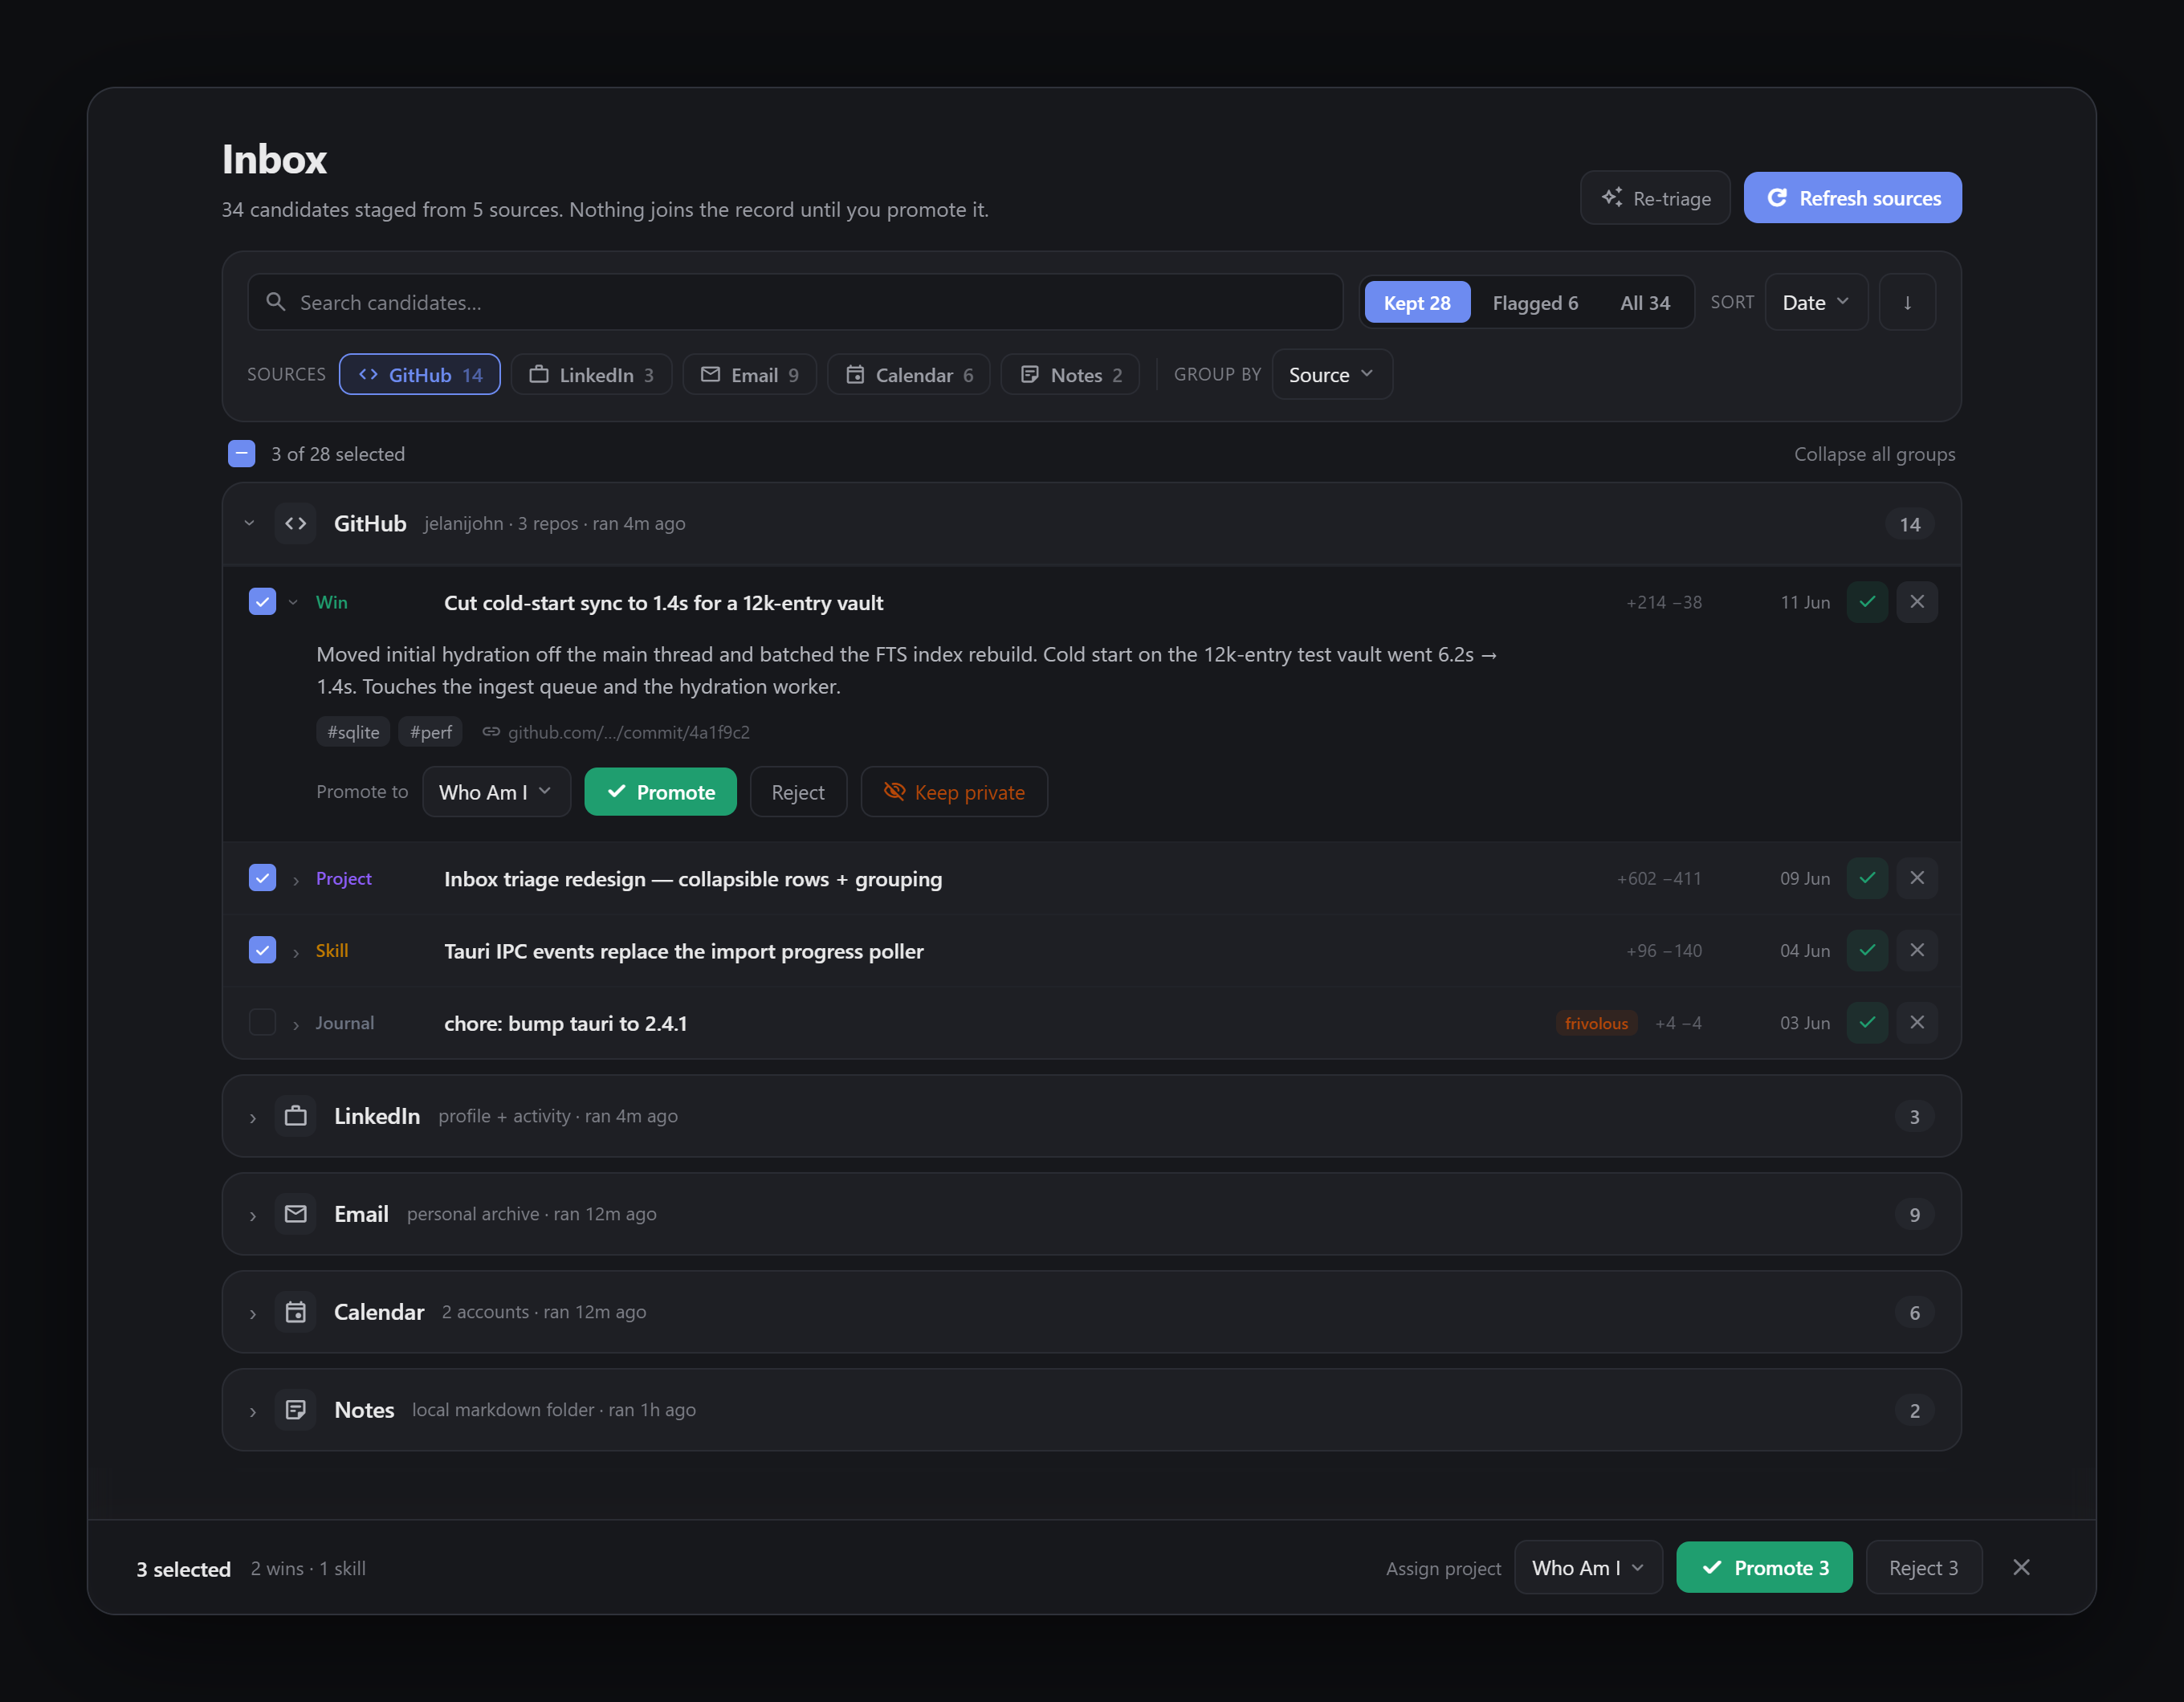Click the Reject 3 bulk button

pyautogui.click(x=1923, y=1567)
